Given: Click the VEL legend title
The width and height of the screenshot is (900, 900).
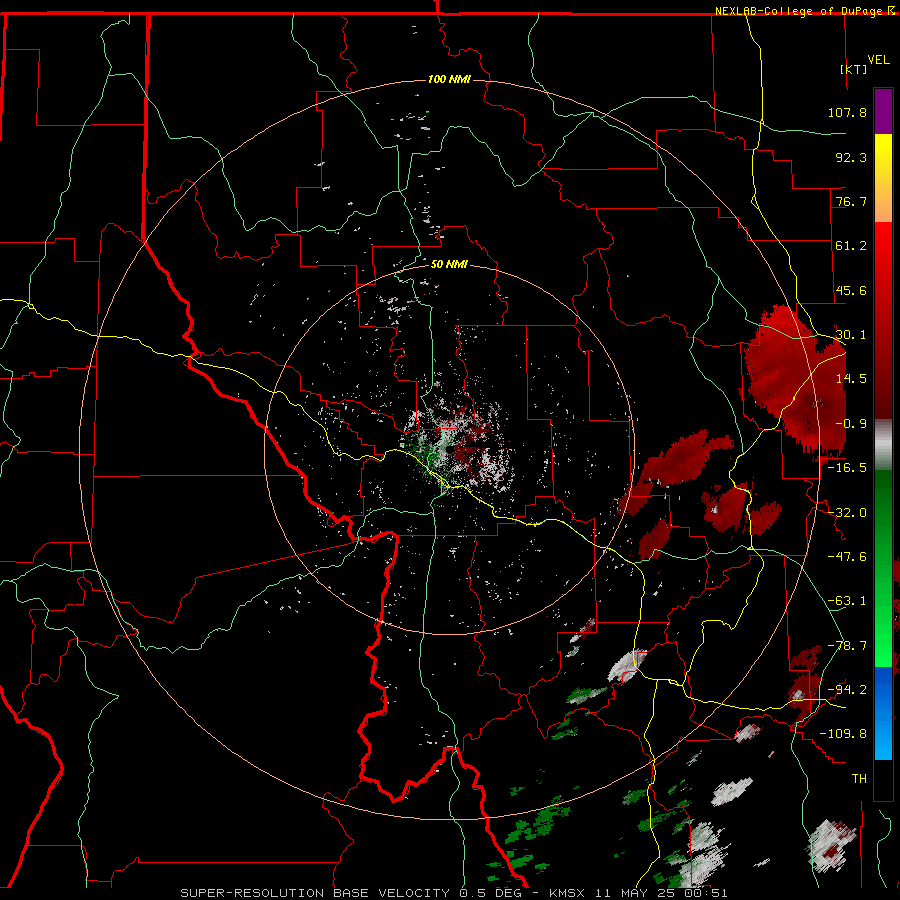Looking at the screenshot, I should pyautogui.click(x=878, y=60).
